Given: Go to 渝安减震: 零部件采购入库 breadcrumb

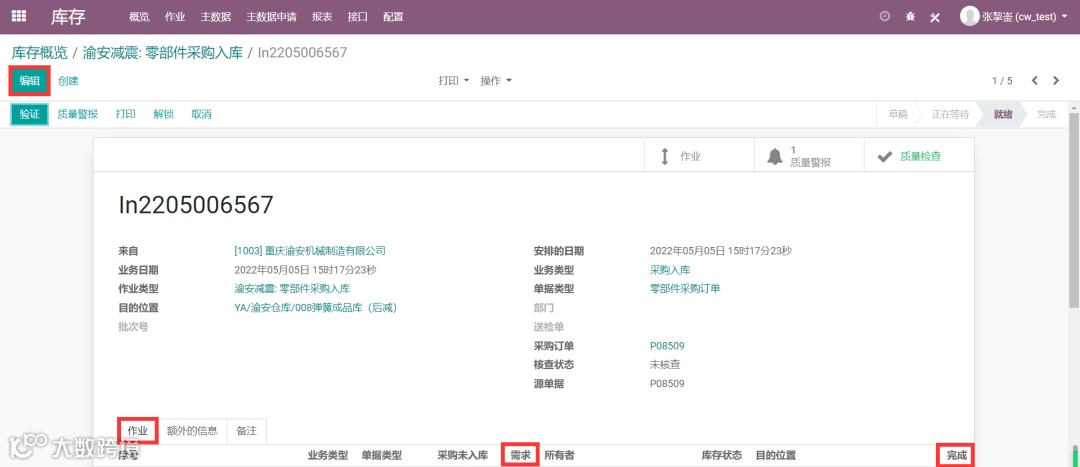Looking at the screenshot, I should [x=163, y=52].
